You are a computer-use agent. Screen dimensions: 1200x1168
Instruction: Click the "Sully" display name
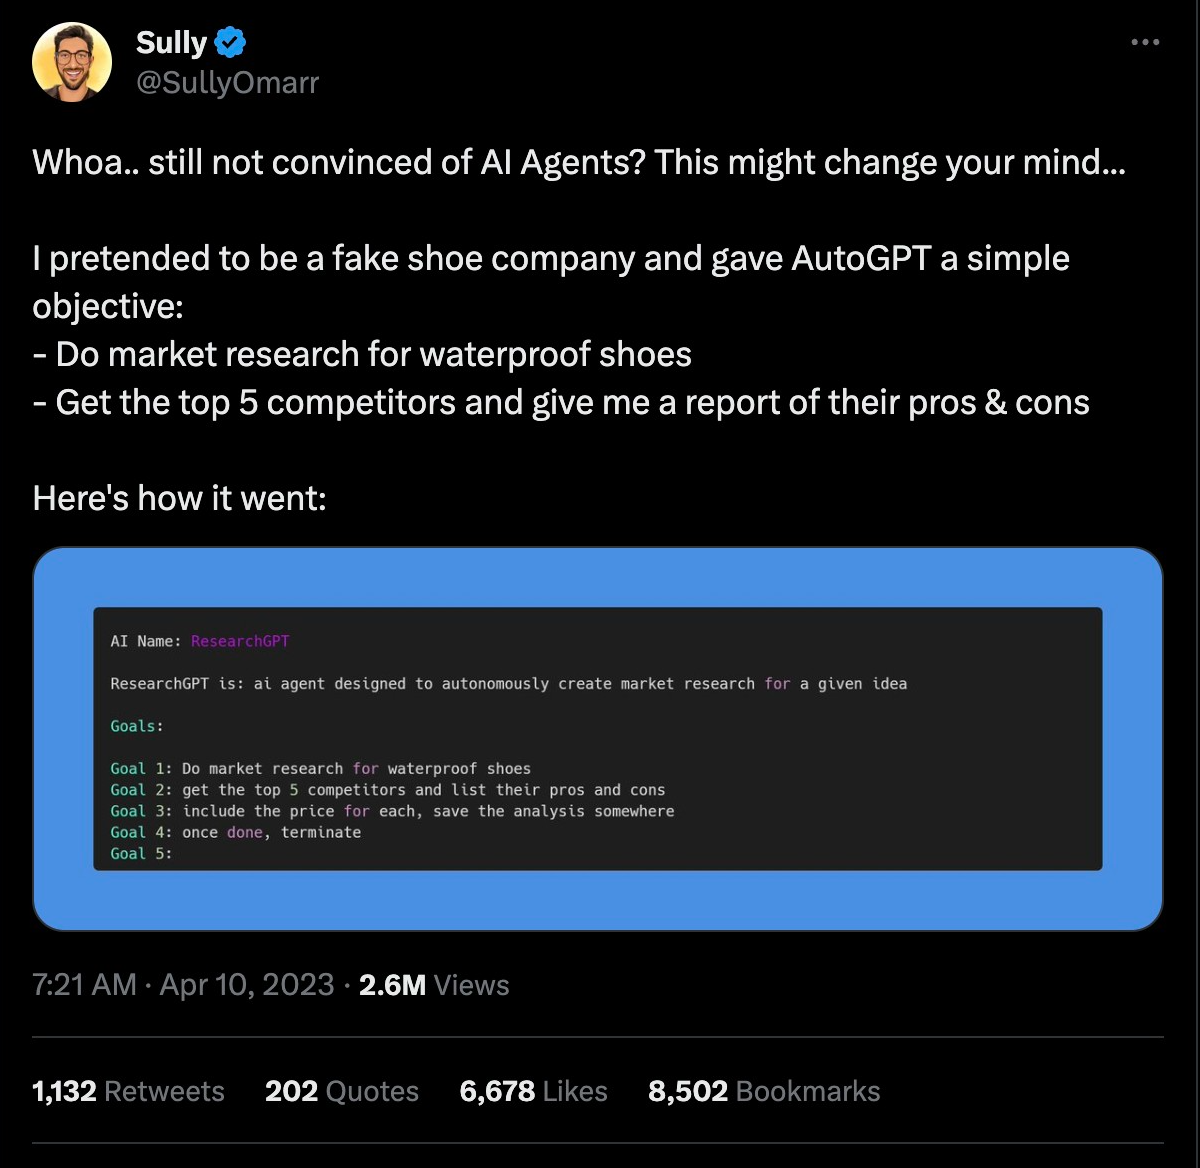pos(170,42)
